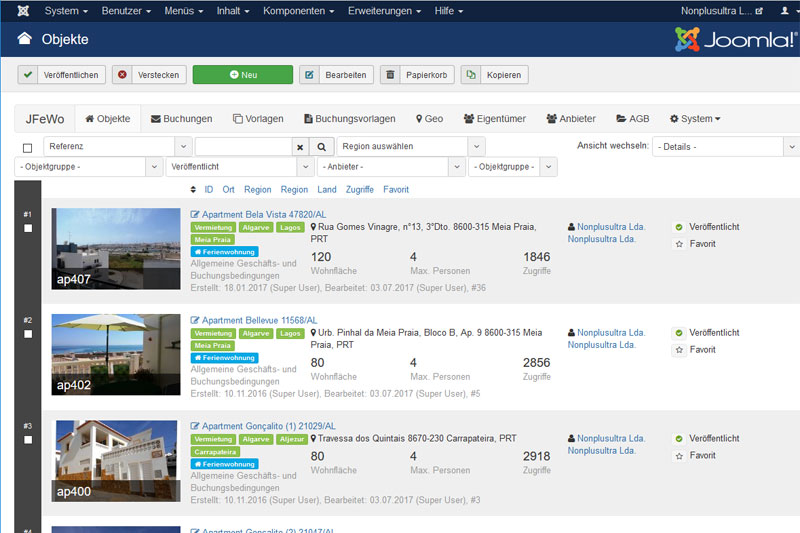Click the home icon beside Objekte title
This screenshot has width=800, height=533.
[24, 38]
